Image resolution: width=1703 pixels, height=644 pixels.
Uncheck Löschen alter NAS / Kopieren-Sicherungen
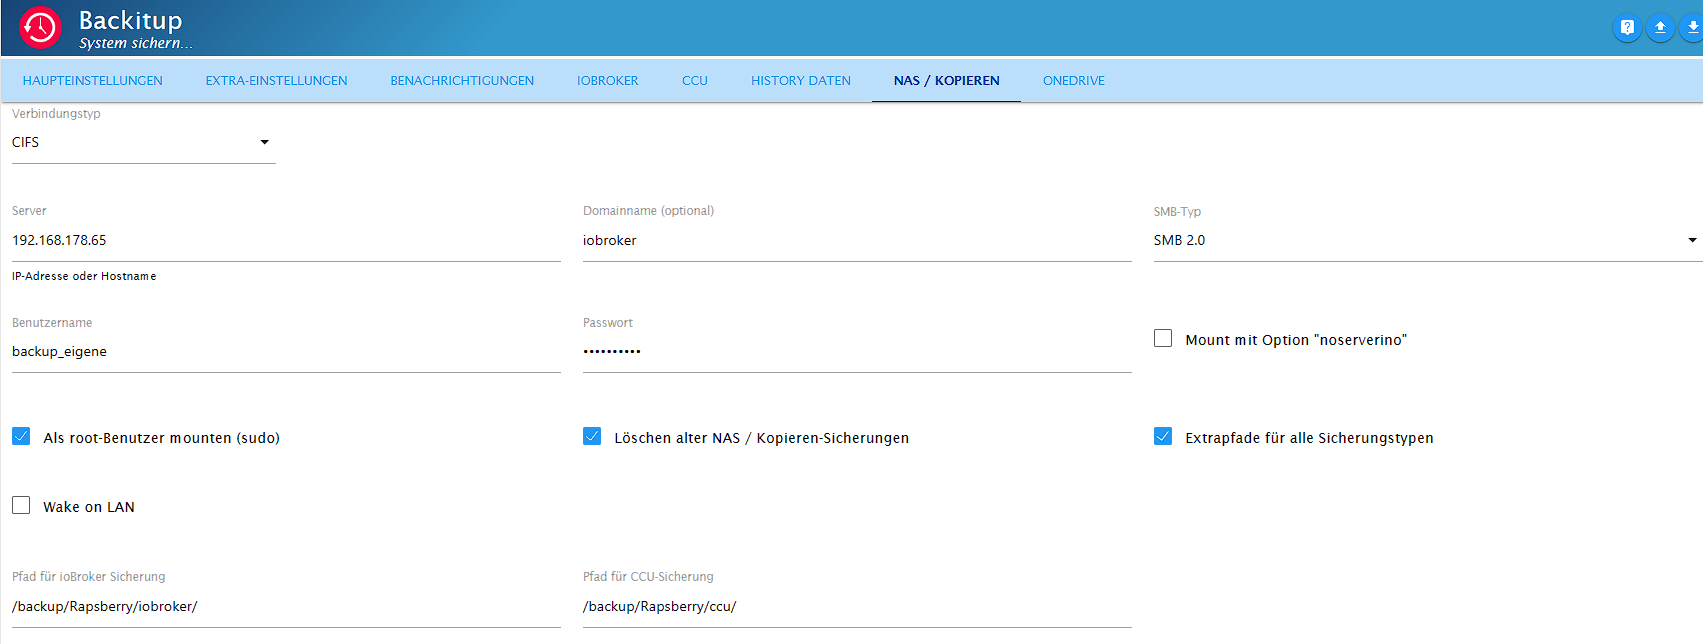(592, 437)
